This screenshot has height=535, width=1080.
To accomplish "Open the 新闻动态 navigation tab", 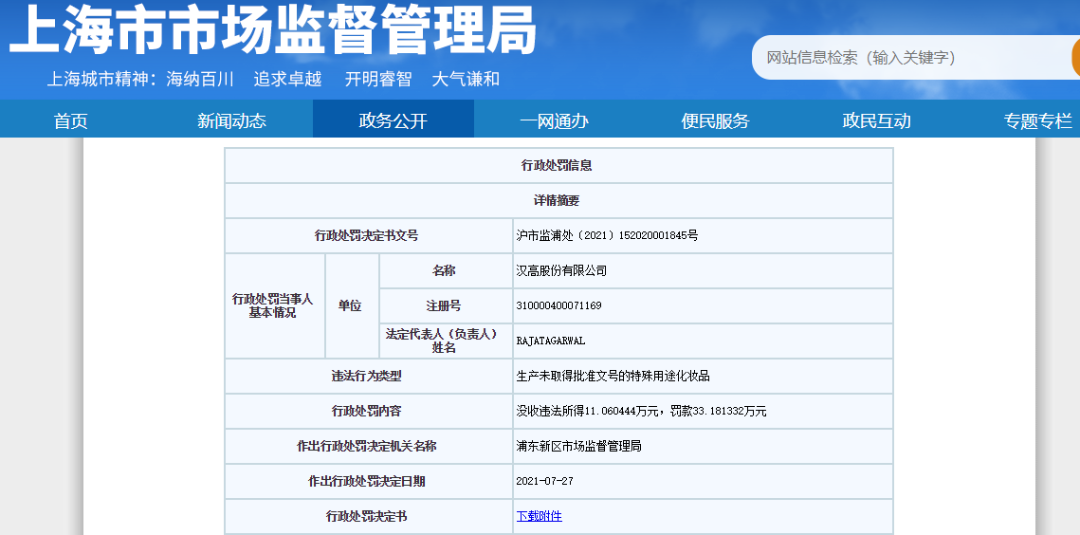I will (231, 121).
